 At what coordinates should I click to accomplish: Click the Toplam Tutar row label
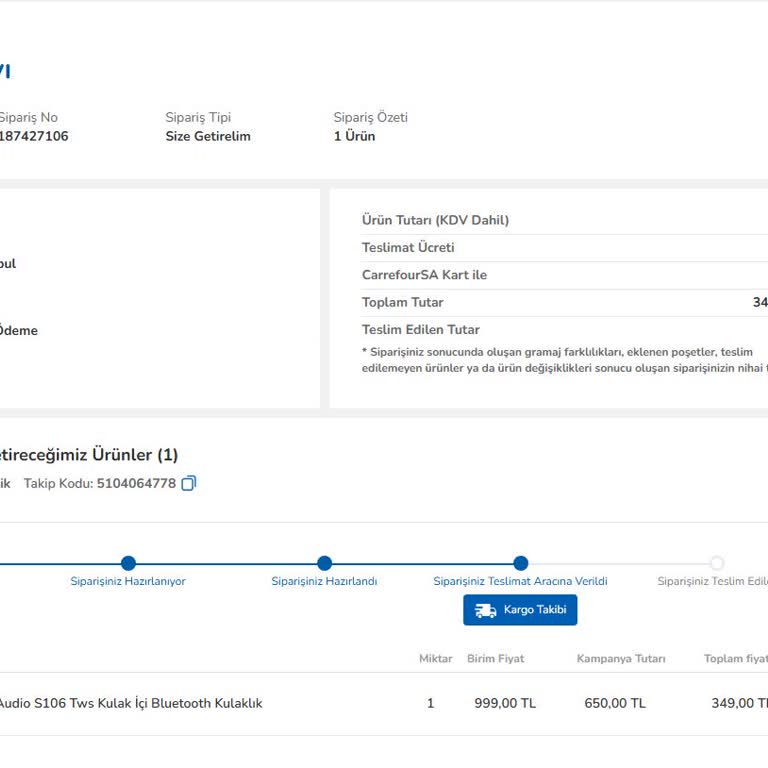click(x=402, y=302)
